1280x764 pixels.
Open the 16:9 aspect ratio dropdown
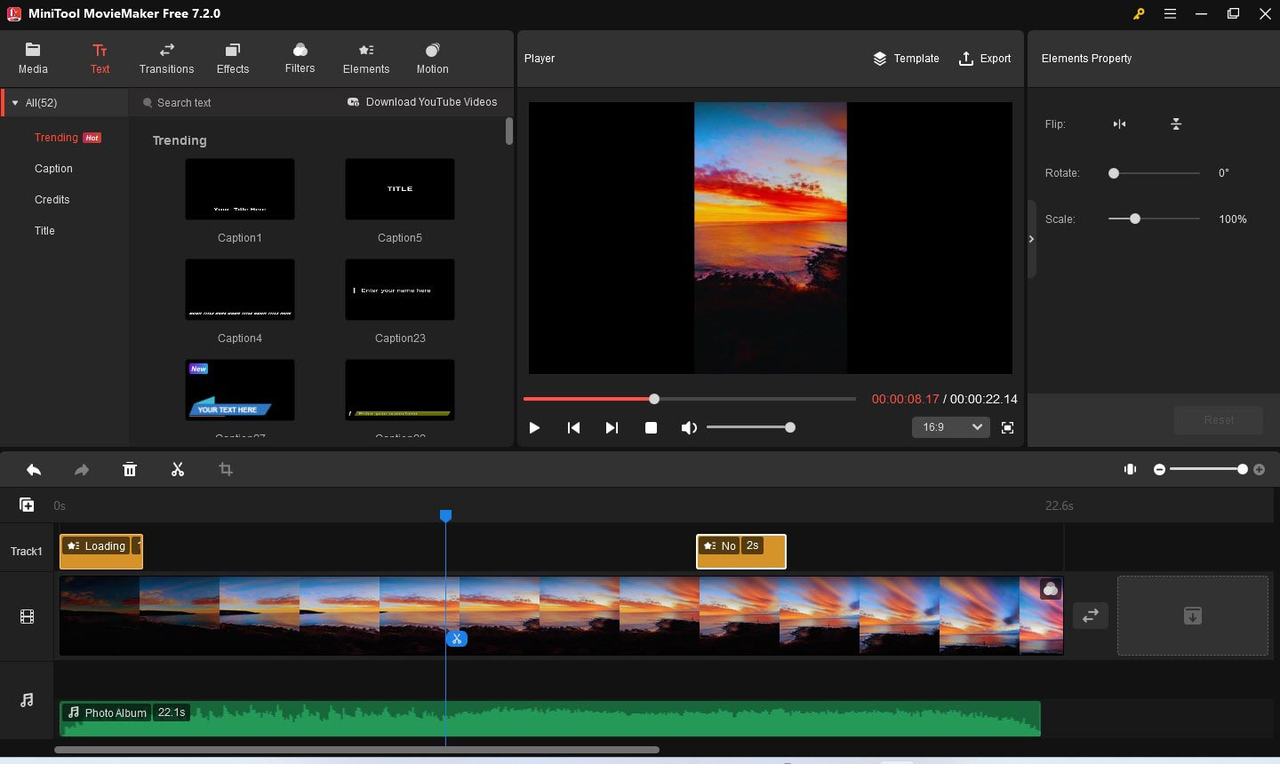[950, 427]
